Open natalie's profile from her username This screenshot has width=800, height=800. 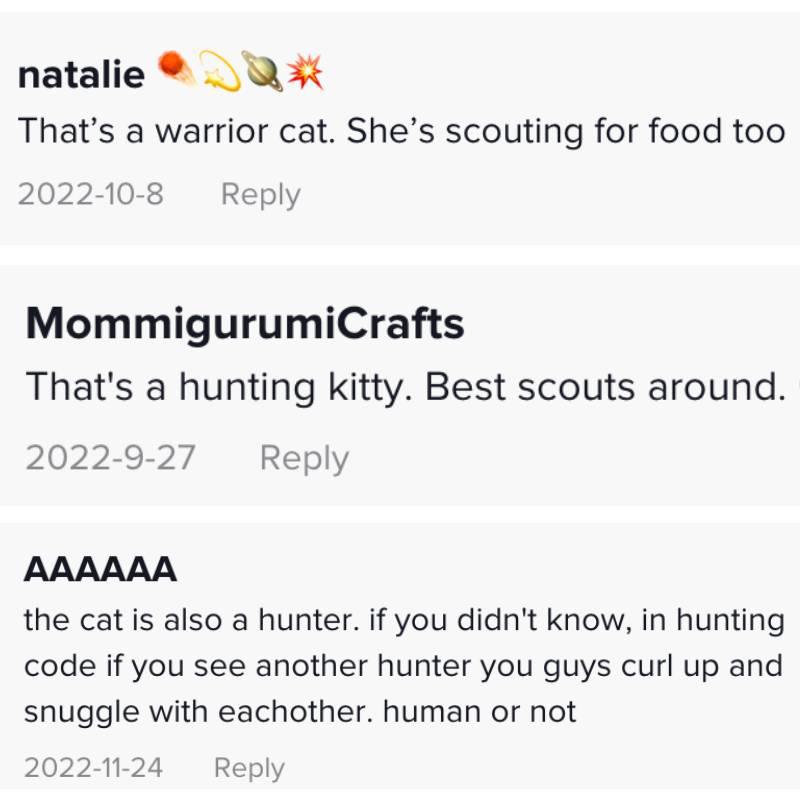coord(81,74)
